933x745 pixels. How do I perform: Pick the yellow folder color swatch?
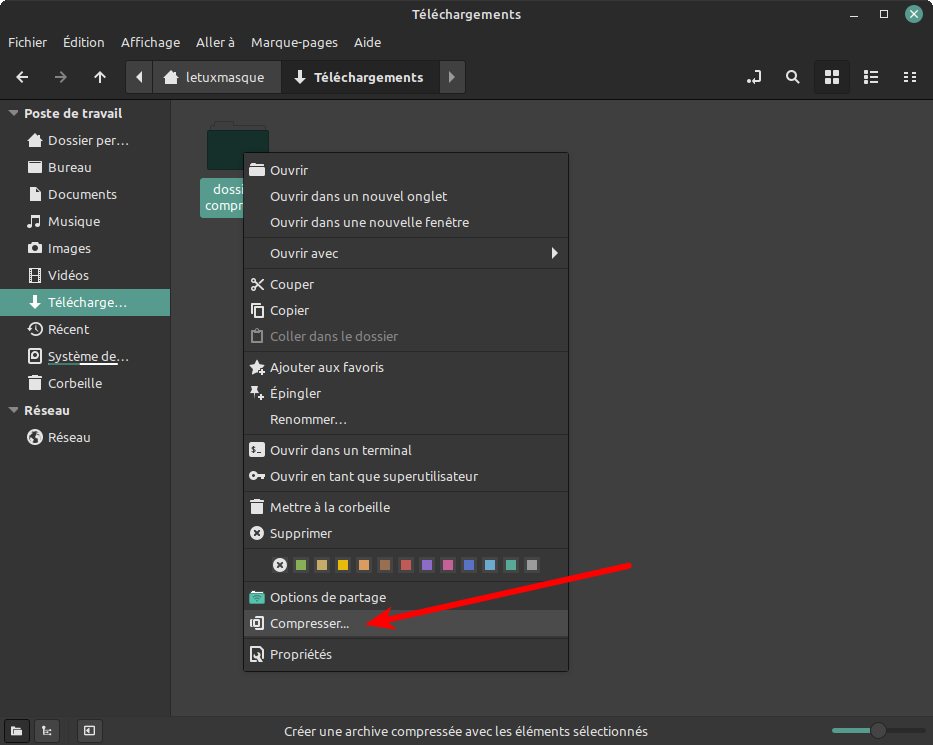click(343, 565)
